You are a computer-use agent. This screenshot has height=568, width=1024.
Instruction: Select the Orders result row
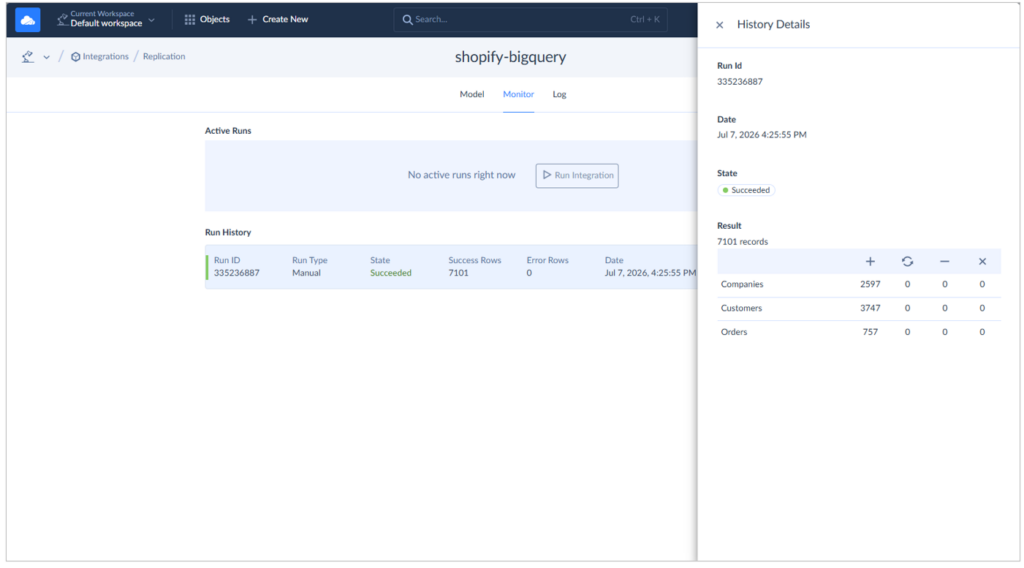click(859, 332)
